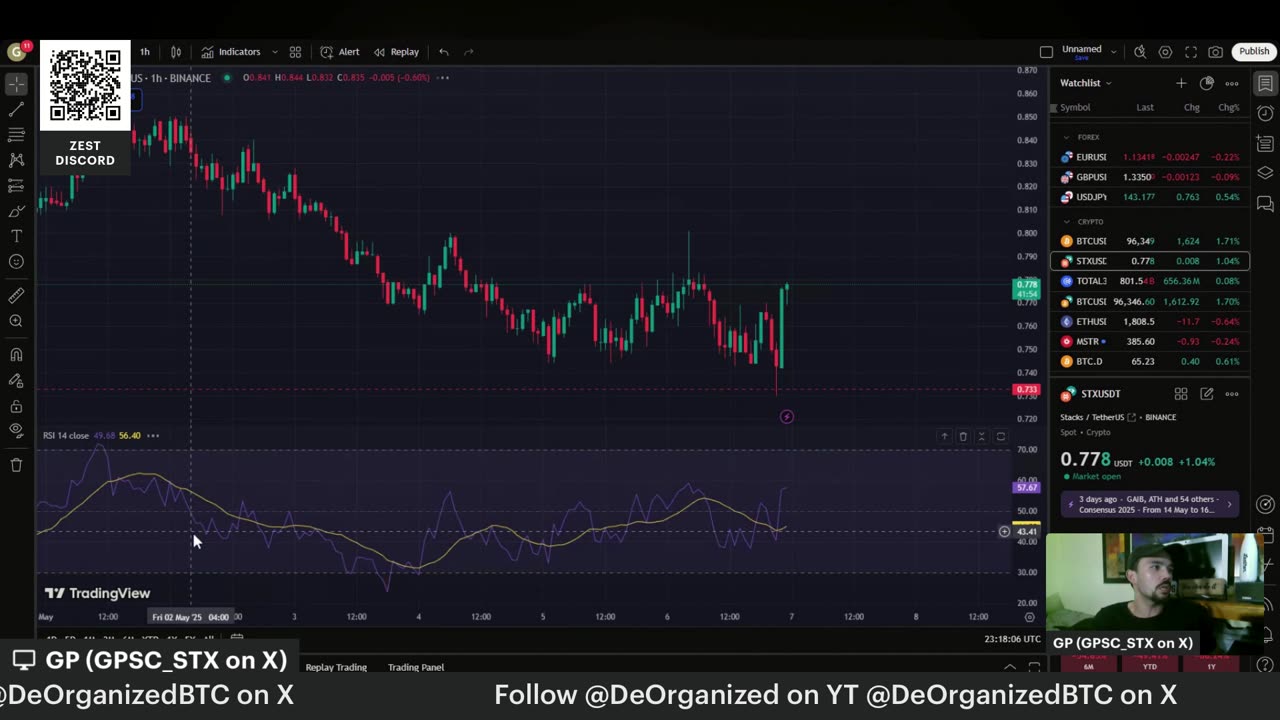Delete the RSI indicator pane
Screen dimensions: 1280x720
(963, 436)
